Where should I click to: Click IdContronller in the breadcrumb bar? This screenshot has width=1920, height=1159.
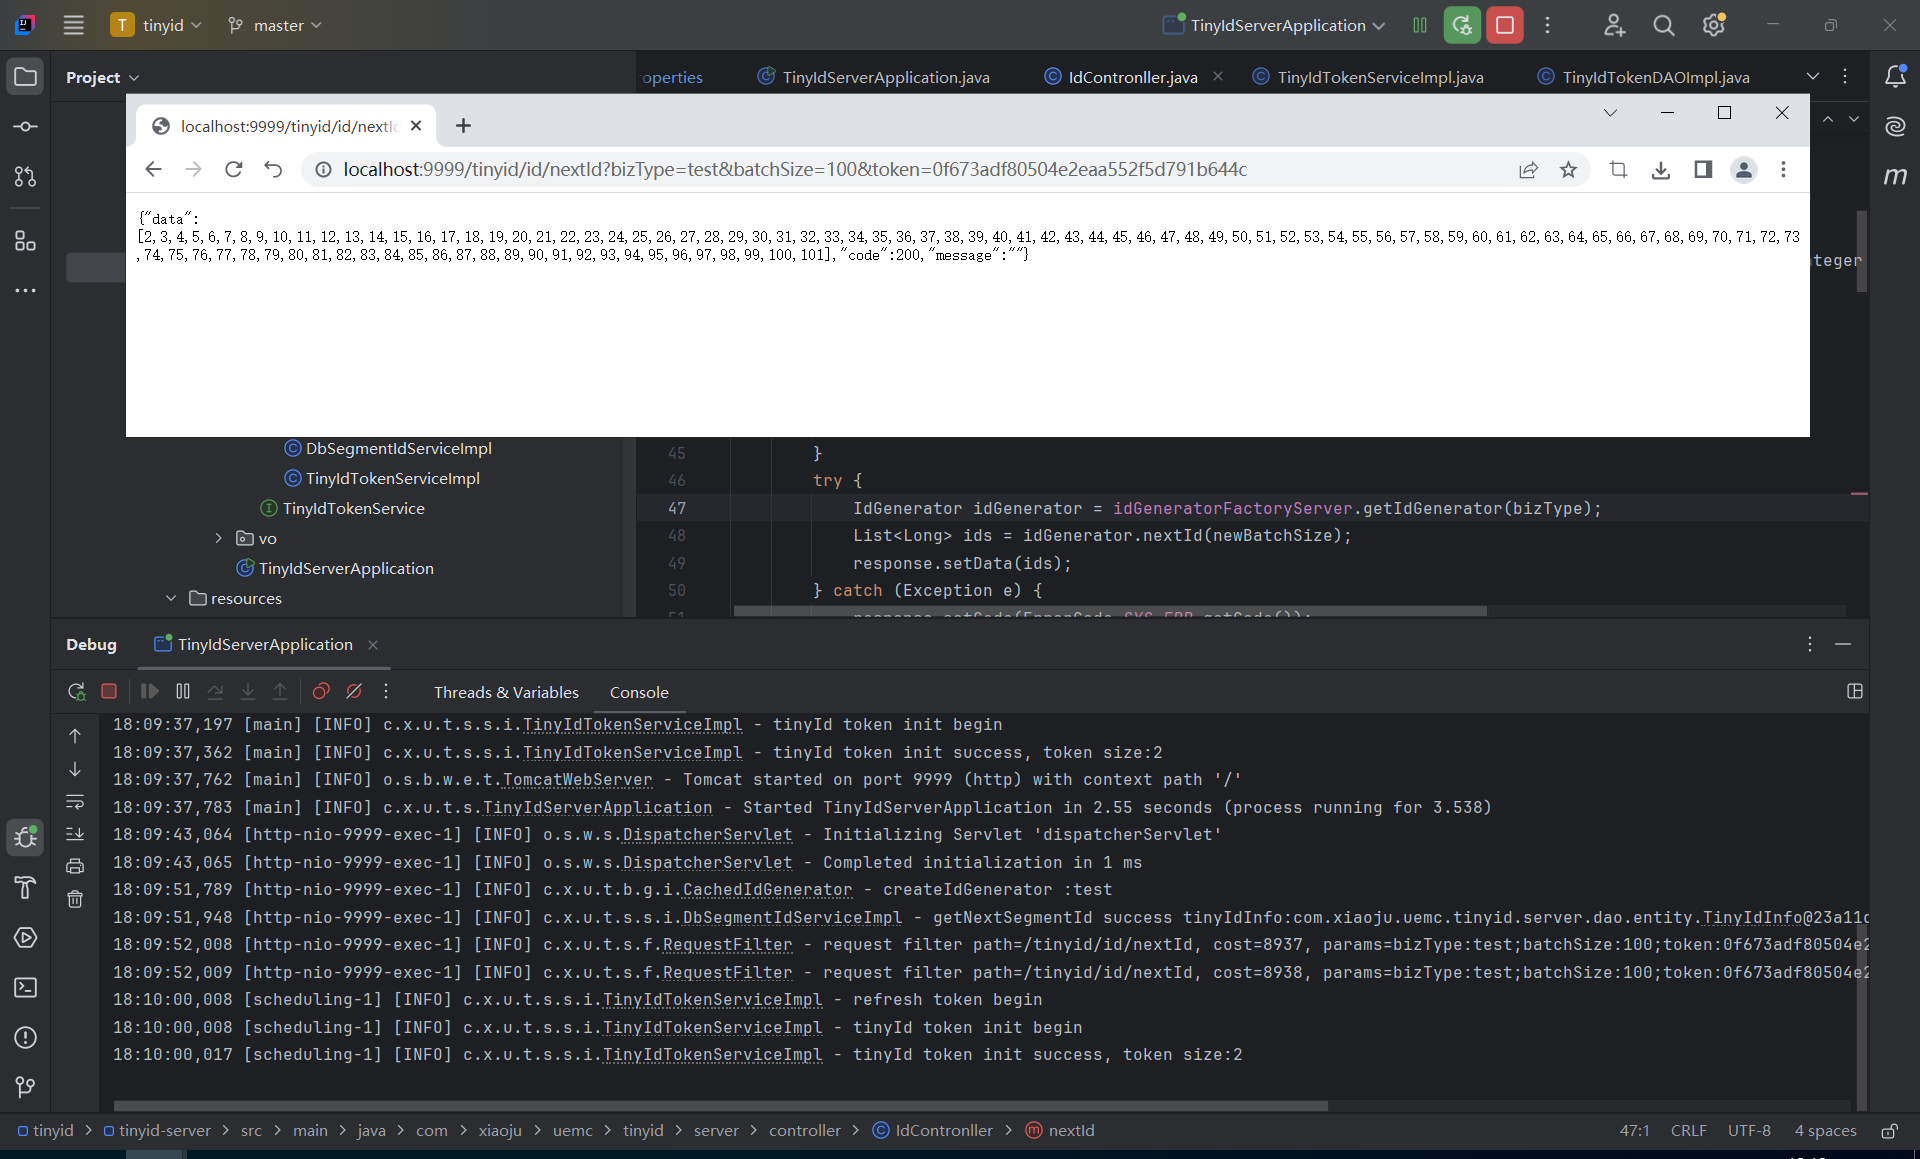click(x=943, y=1130)
